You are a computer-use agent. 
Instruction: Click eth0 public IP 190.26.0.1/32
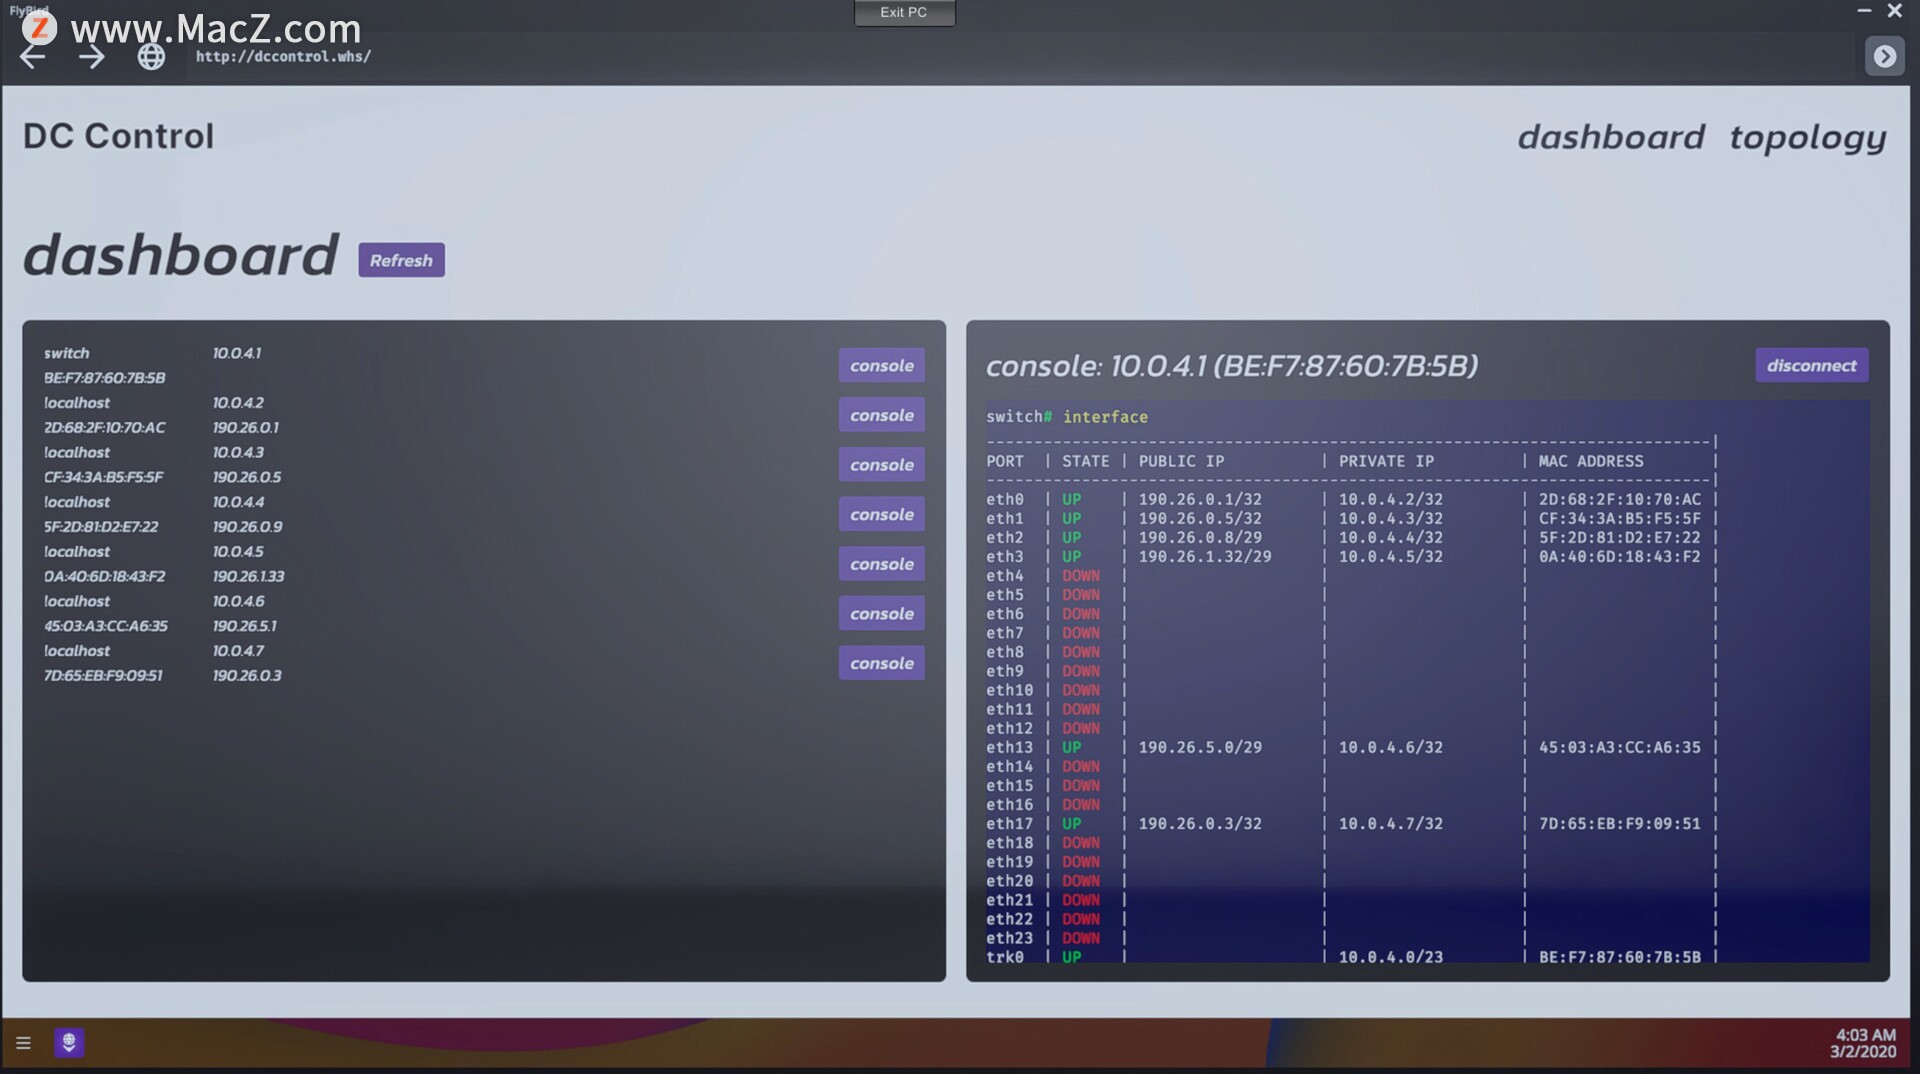[x=1200, y=499]
